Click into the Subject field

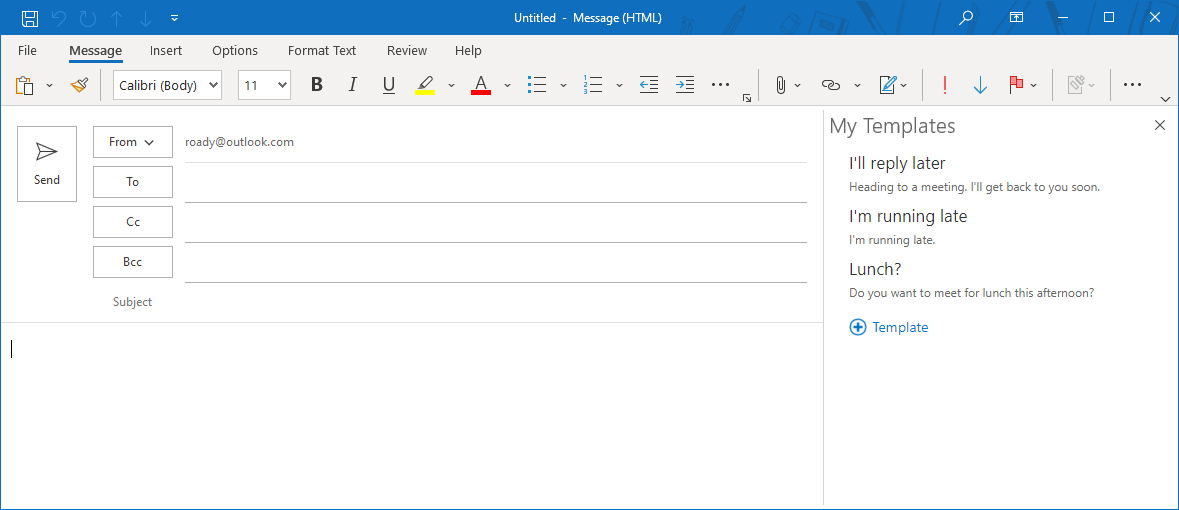coord(496,302)
